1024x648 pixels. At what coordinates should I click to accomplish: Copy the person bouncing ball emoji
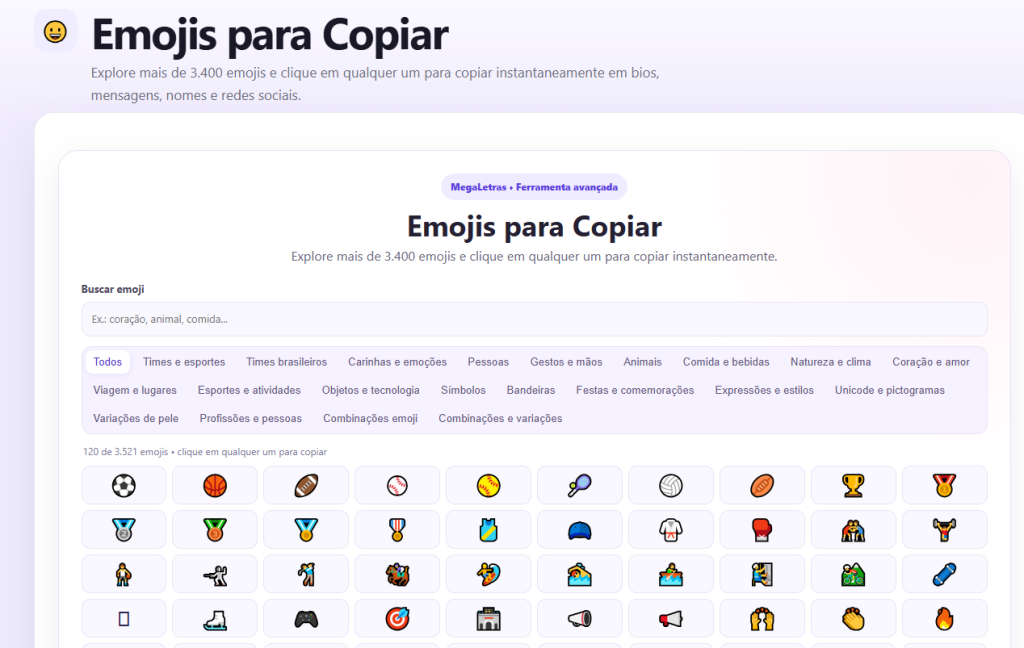tap(123, 574)
